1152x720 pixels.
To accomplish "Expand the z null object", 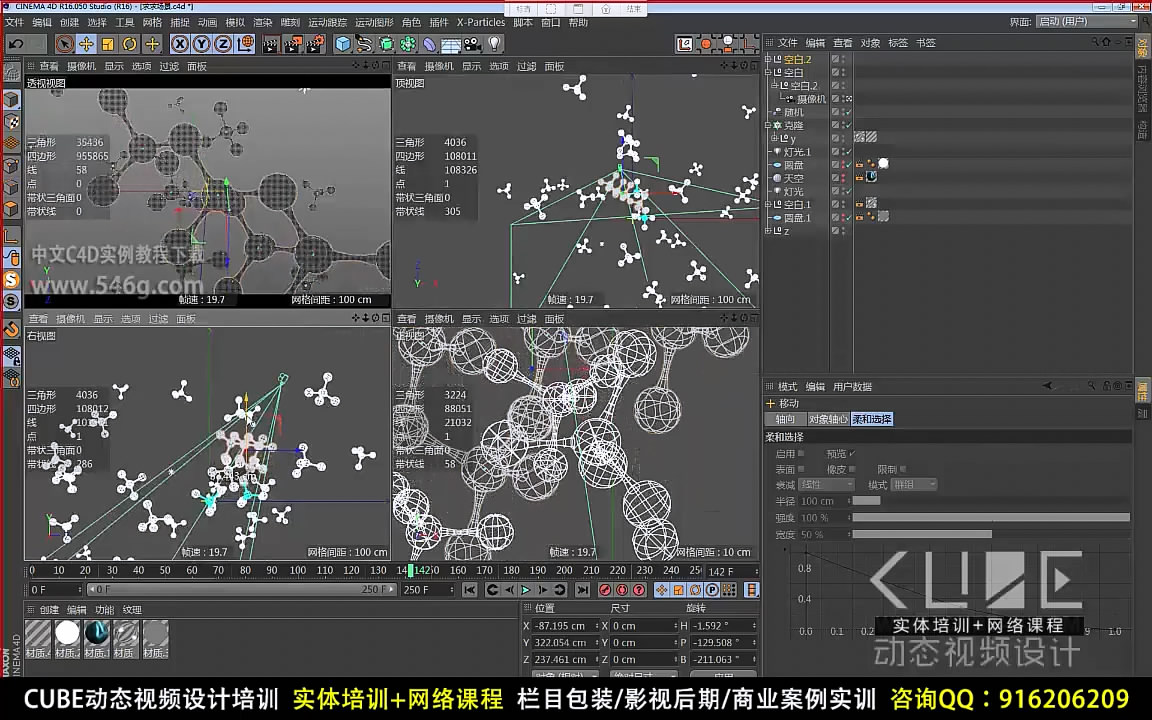I will tap(768, 231).
